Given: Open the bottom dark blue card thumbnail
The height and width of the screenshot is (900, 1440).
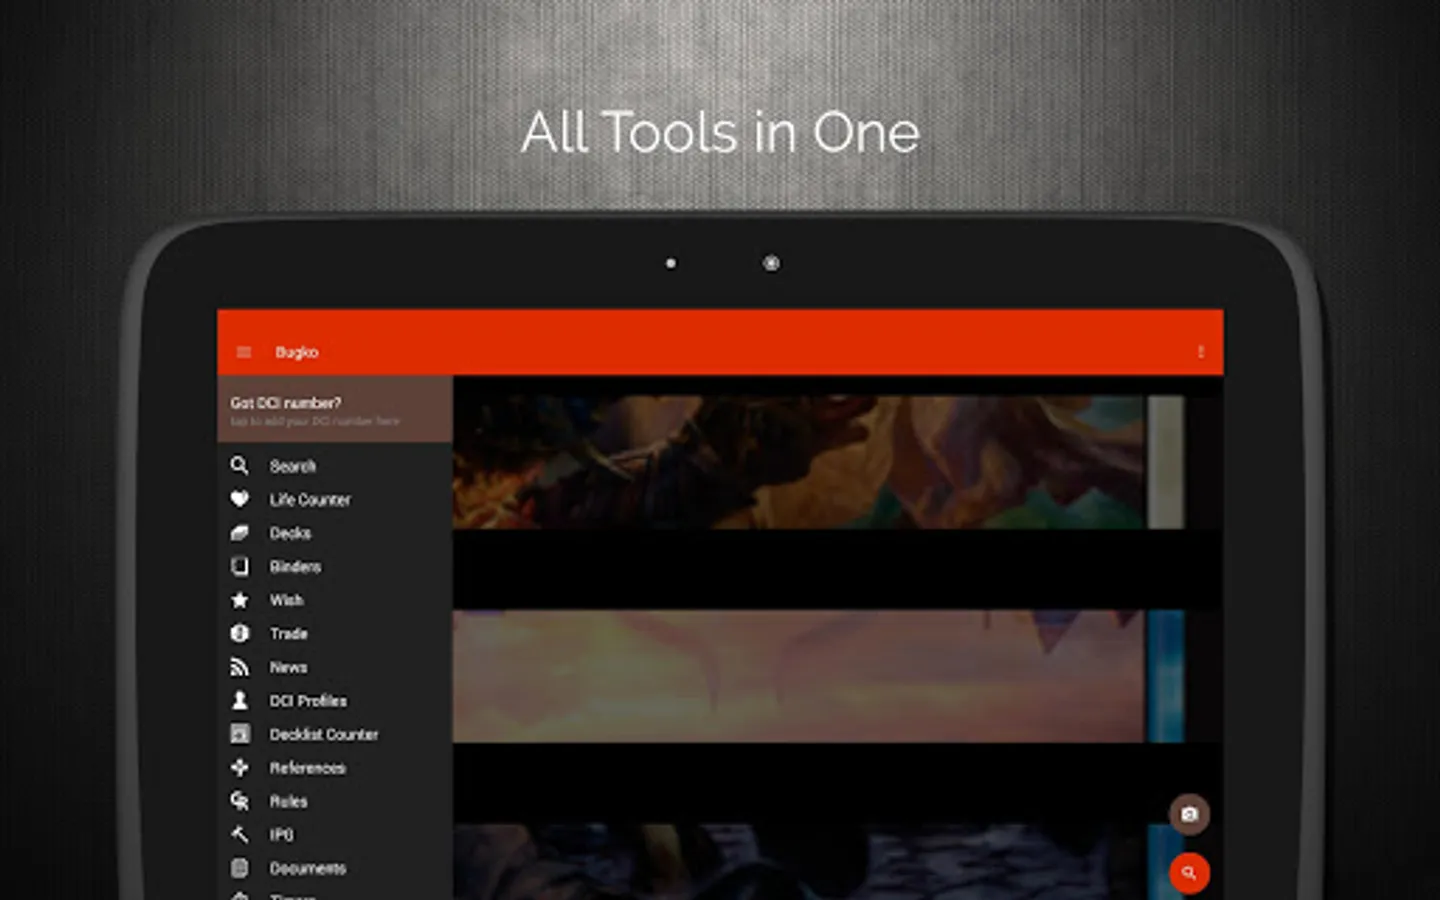Looking at the screenshot, I should [x=818, y=862].
